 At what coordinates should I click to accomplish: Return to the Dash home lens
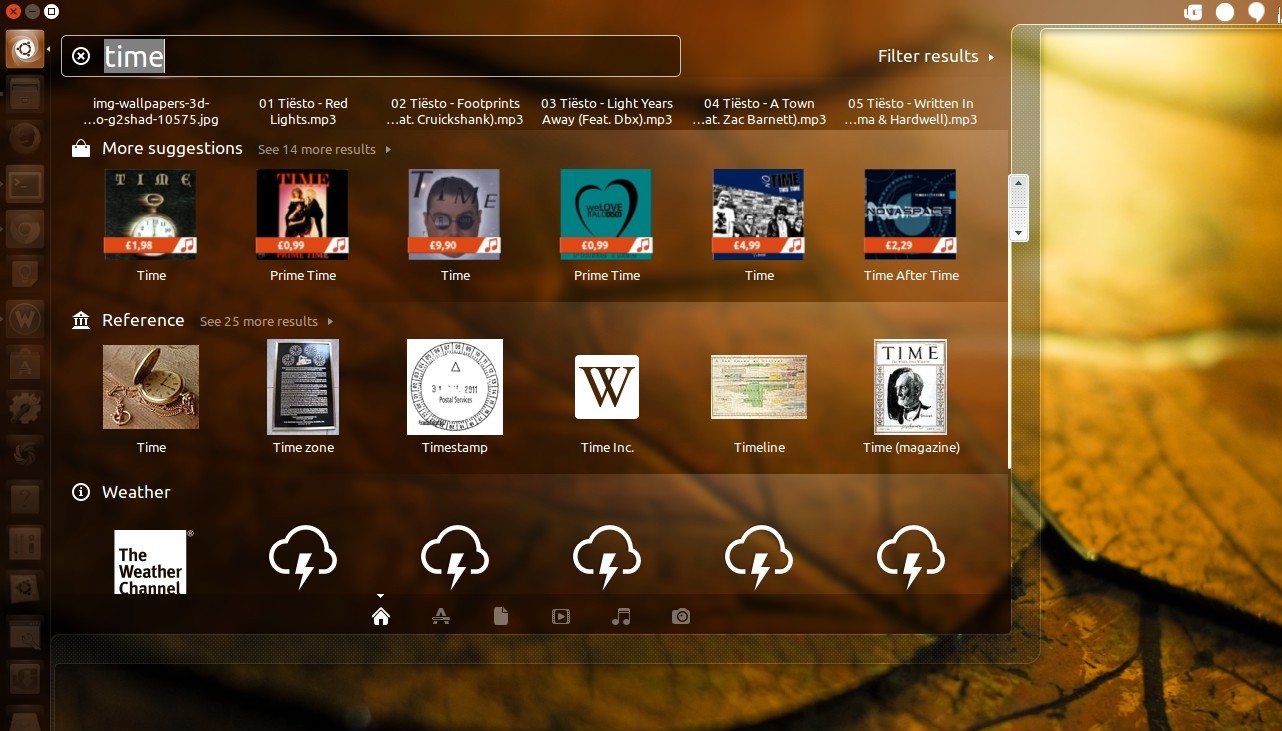[380, 616]
